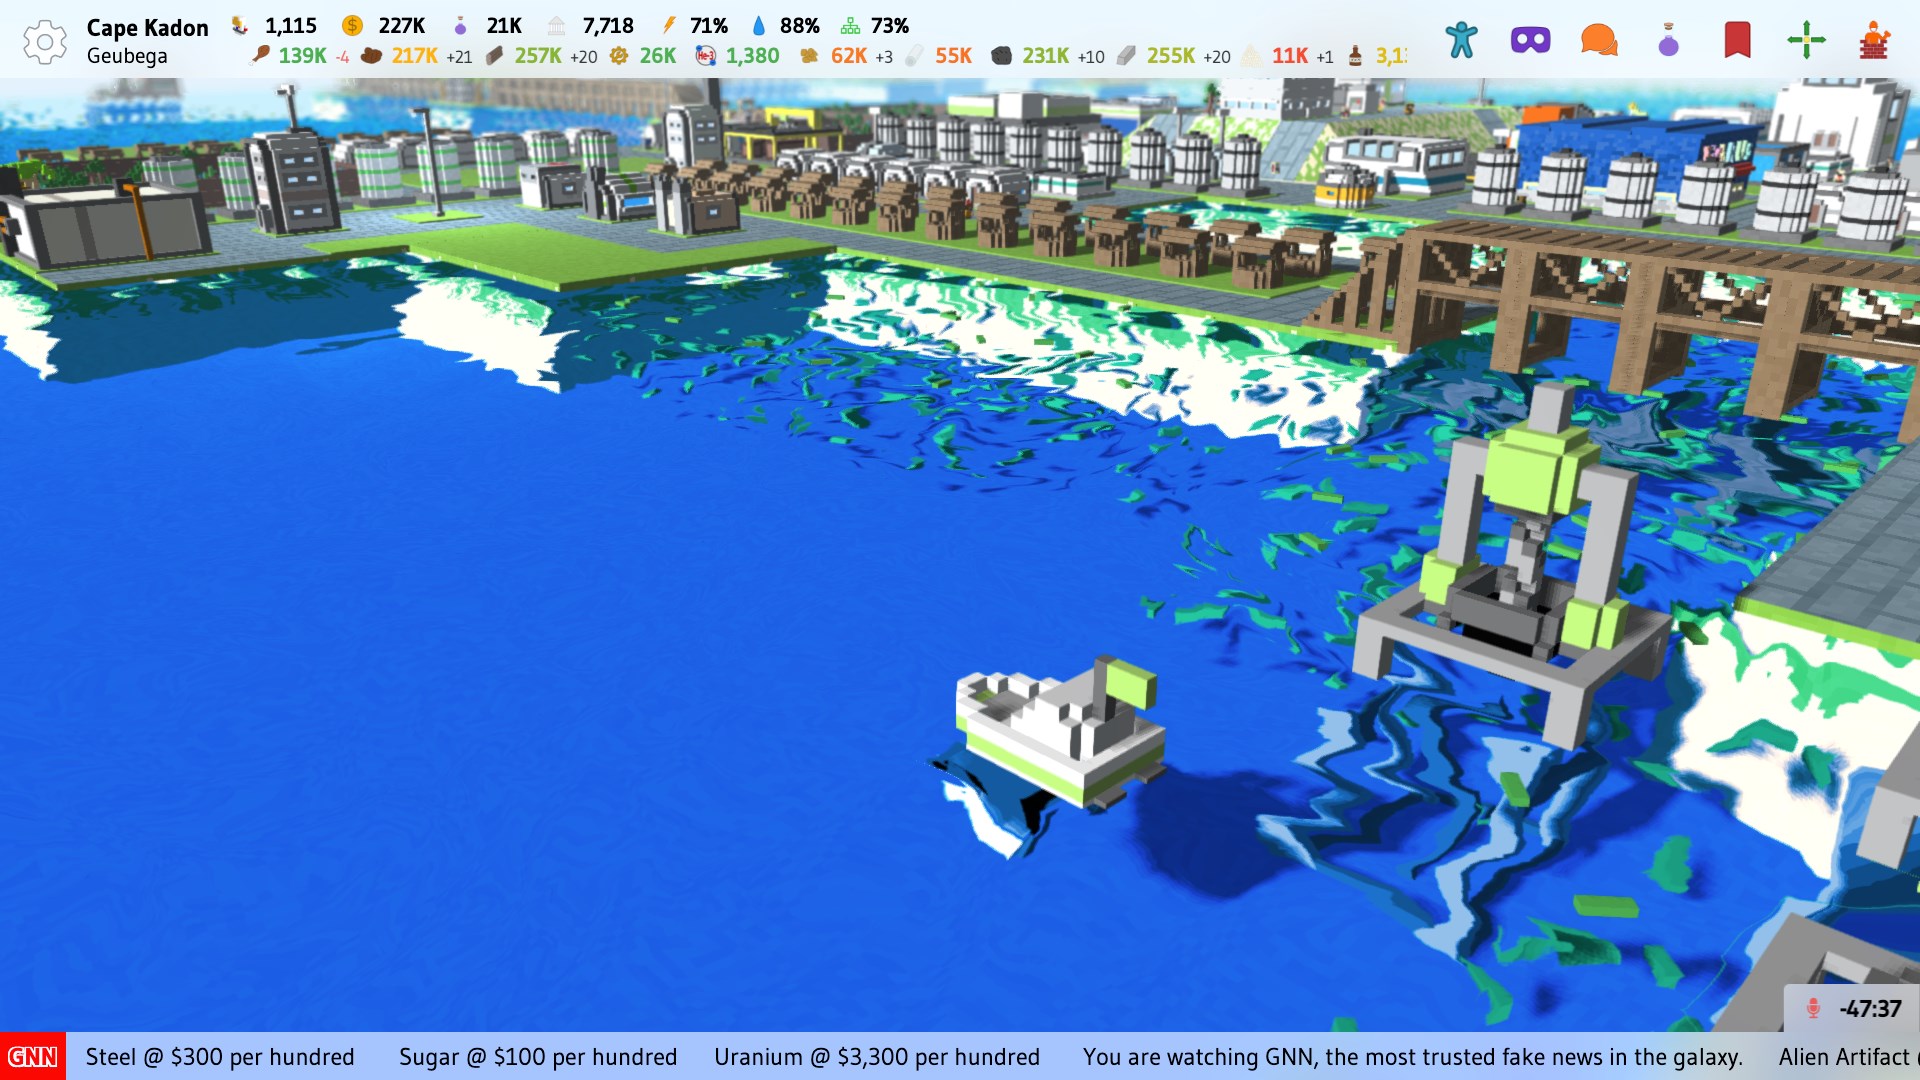Open the red bookmark icon
Viewport: 1920px width, 1080px height.
(1737, 41)
